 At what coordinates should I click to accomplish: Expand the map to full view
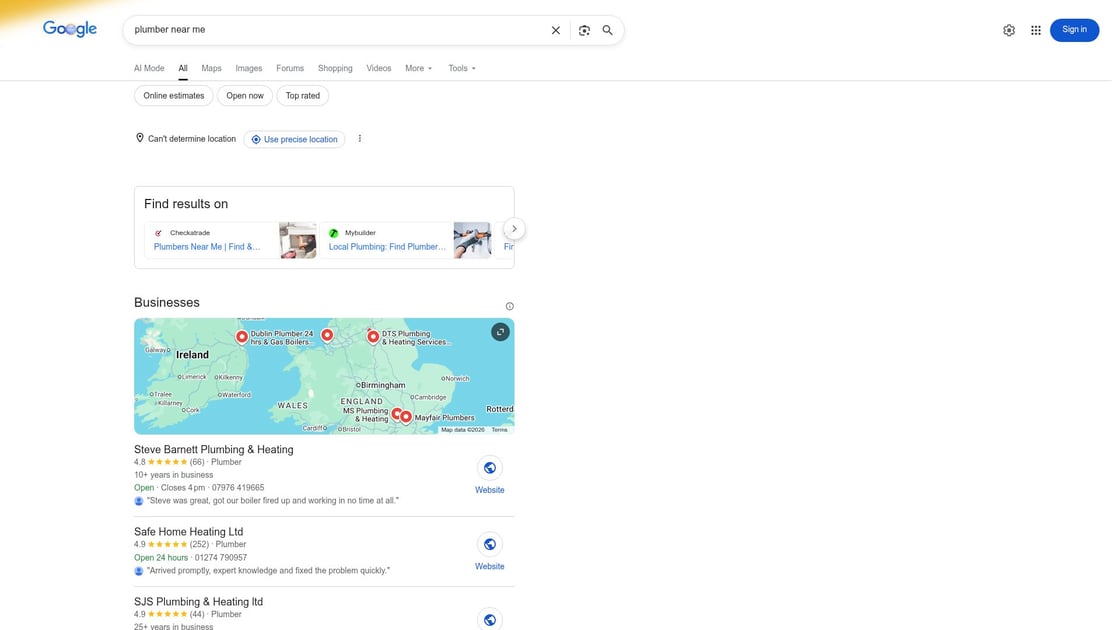point(500,332)
